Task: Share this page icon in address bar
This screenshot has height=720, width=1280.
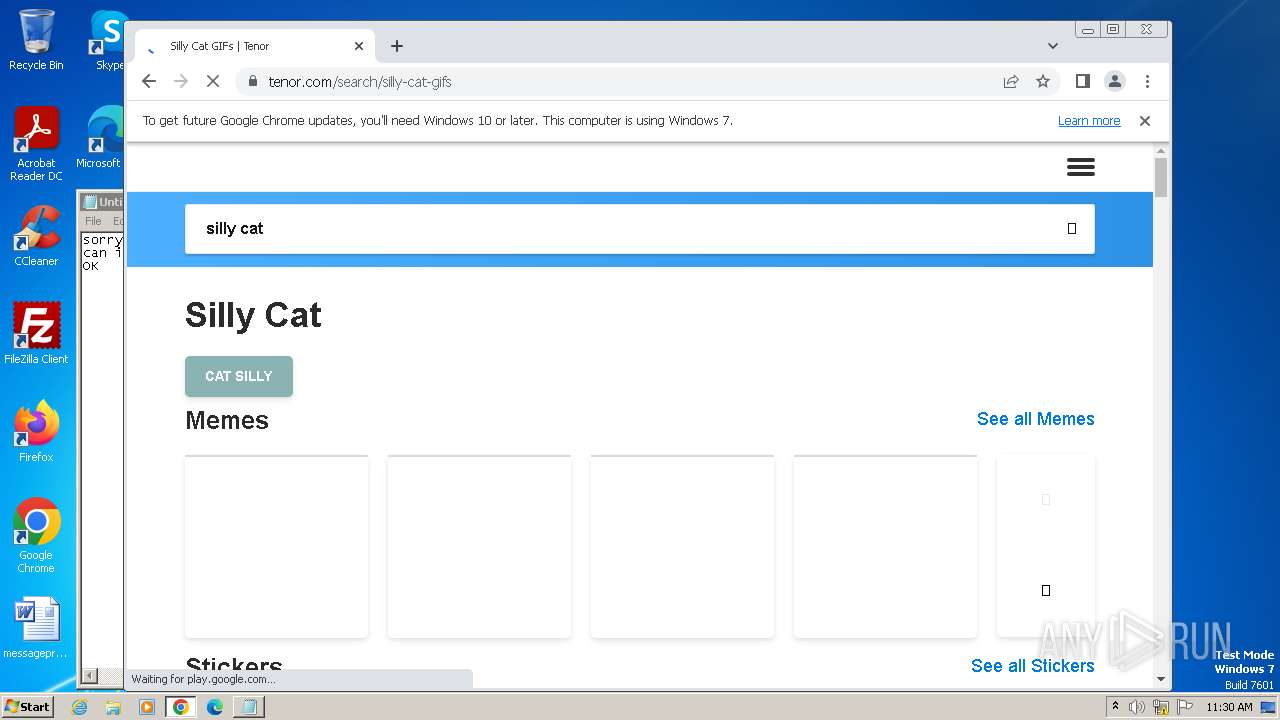Action: tap(1011, 81)
